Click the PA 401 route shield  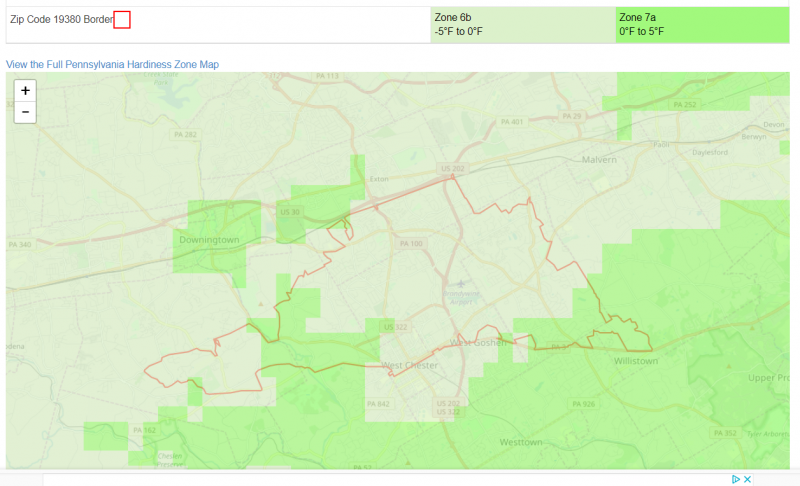tap(510, 122)
